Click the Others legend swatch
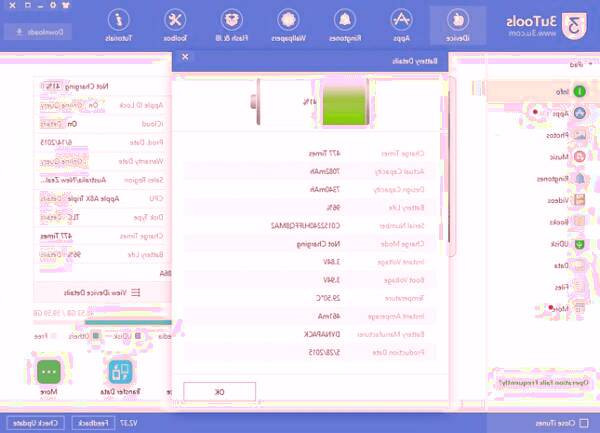This screenshot has height=433, width=600. point(96,336)
